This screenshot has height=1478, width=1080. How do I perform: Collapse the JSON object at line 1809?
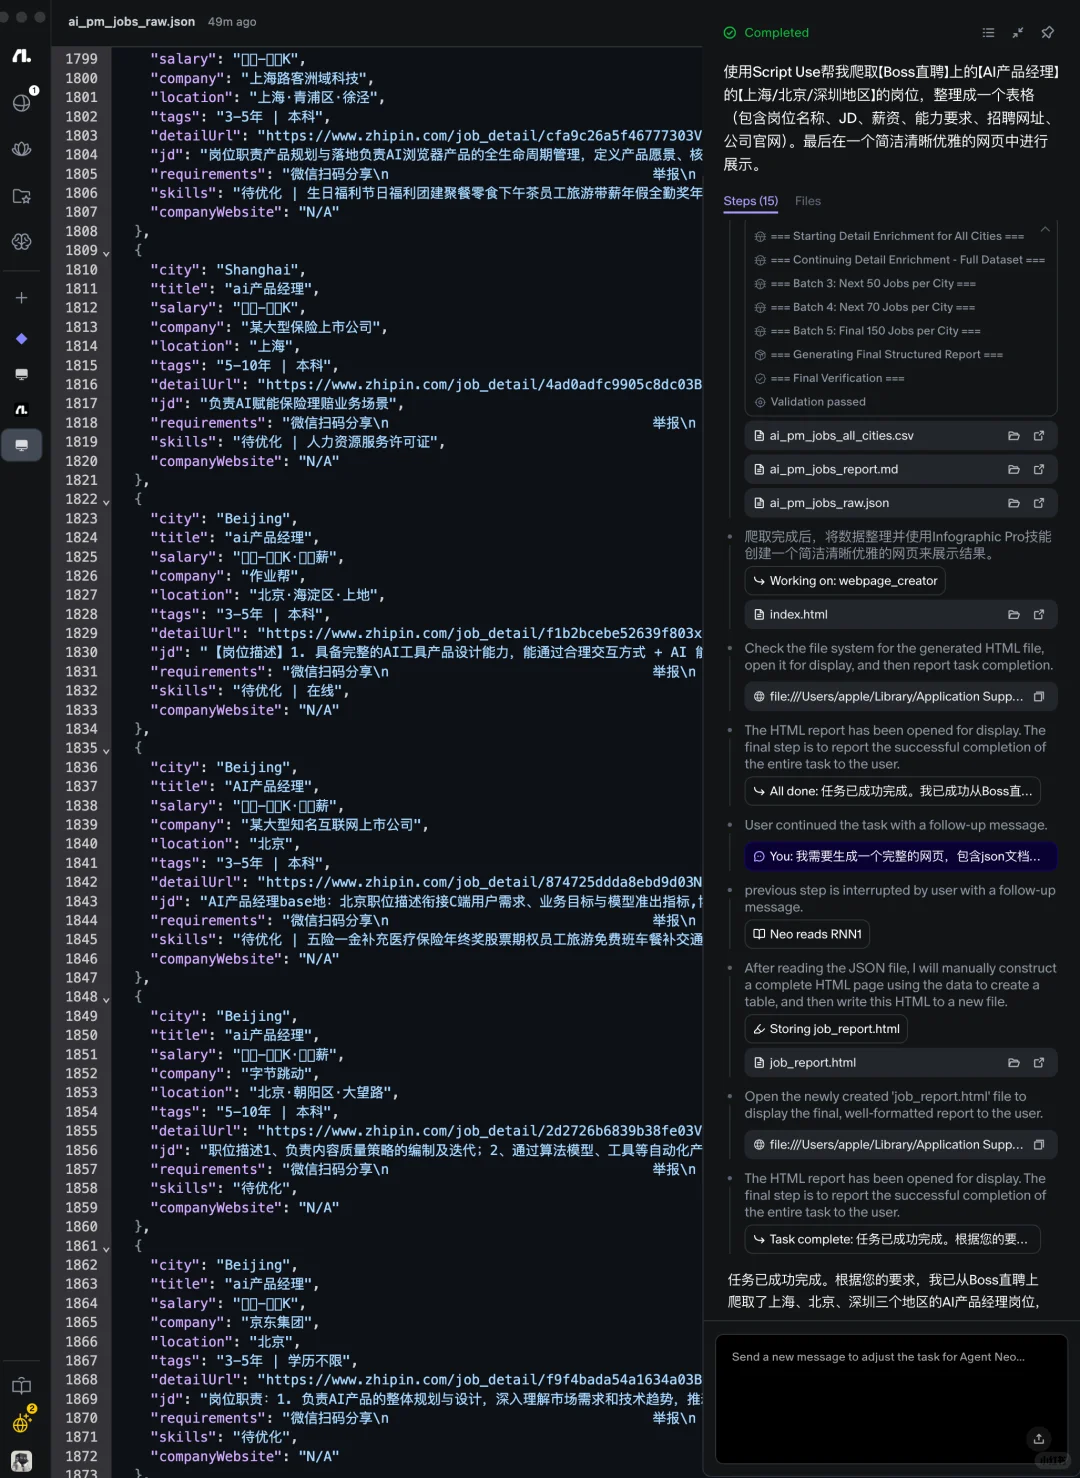pos(106,252)
